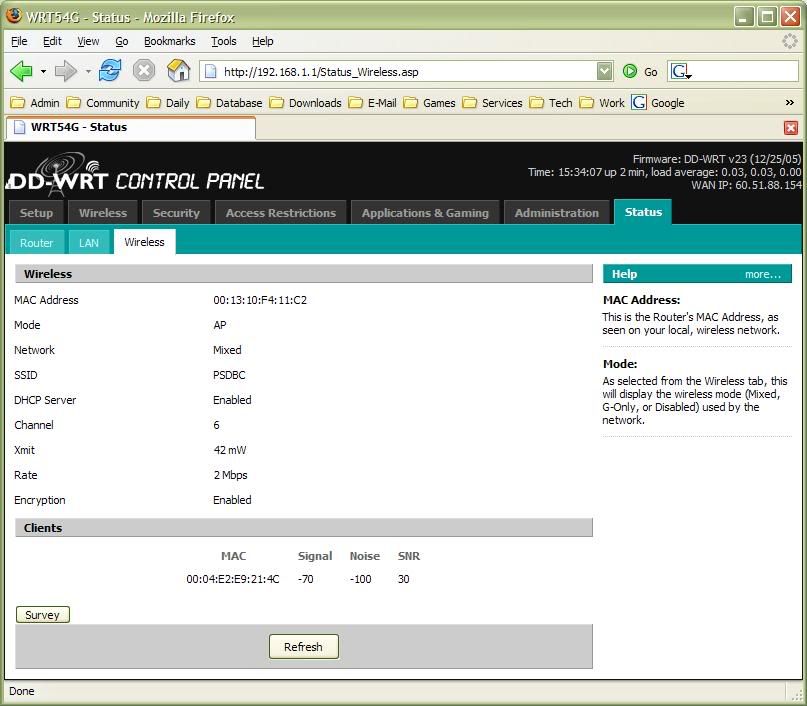The width and height of the screenshot is (807, 706).
Task: Click the Forward arrow navigation icon
Action: (x=65, y=71)
